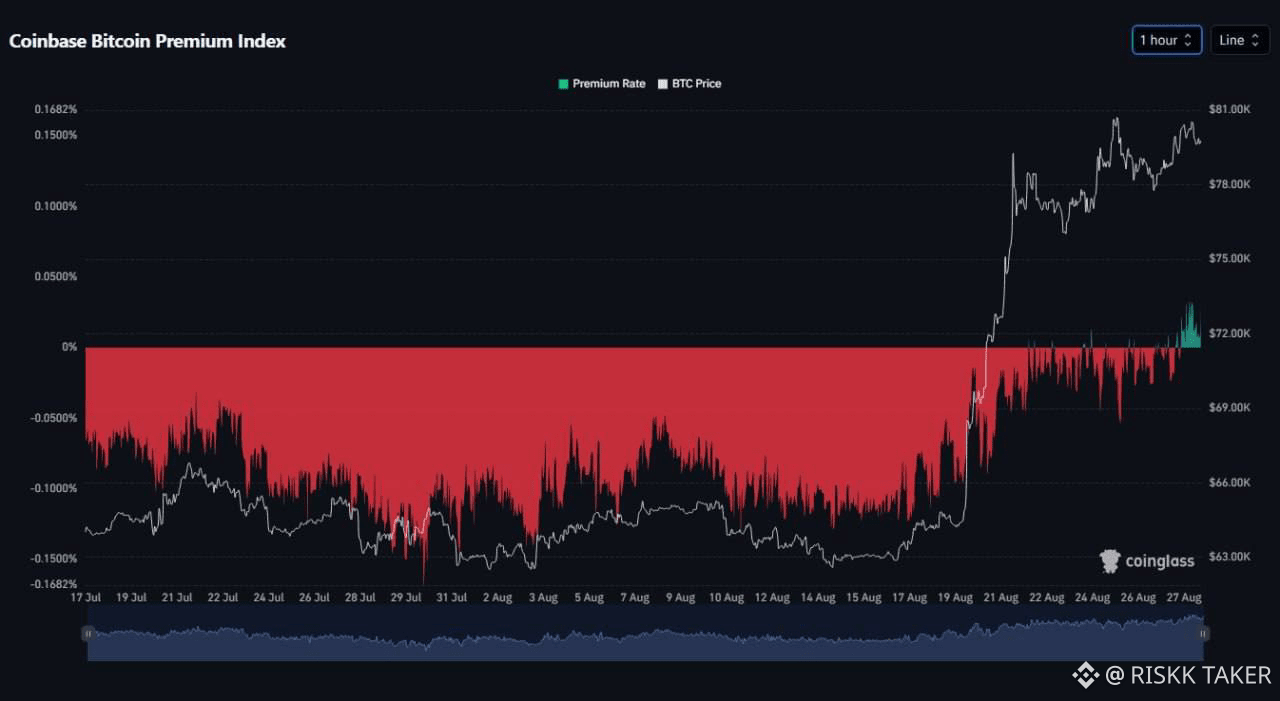Click the white BTC Price legend swatch
This screenshot has height=701, width=1280.
[662, 84]
